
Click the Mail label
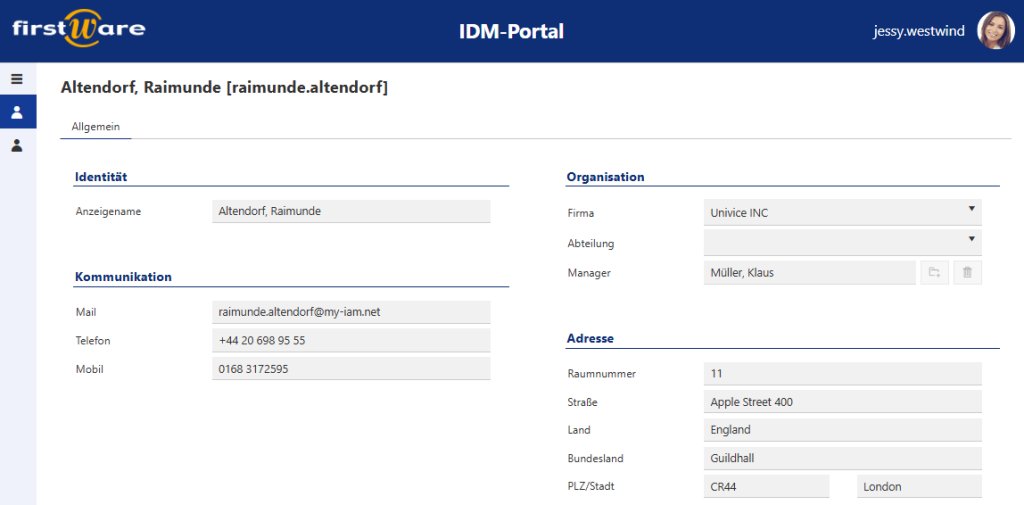86,312
